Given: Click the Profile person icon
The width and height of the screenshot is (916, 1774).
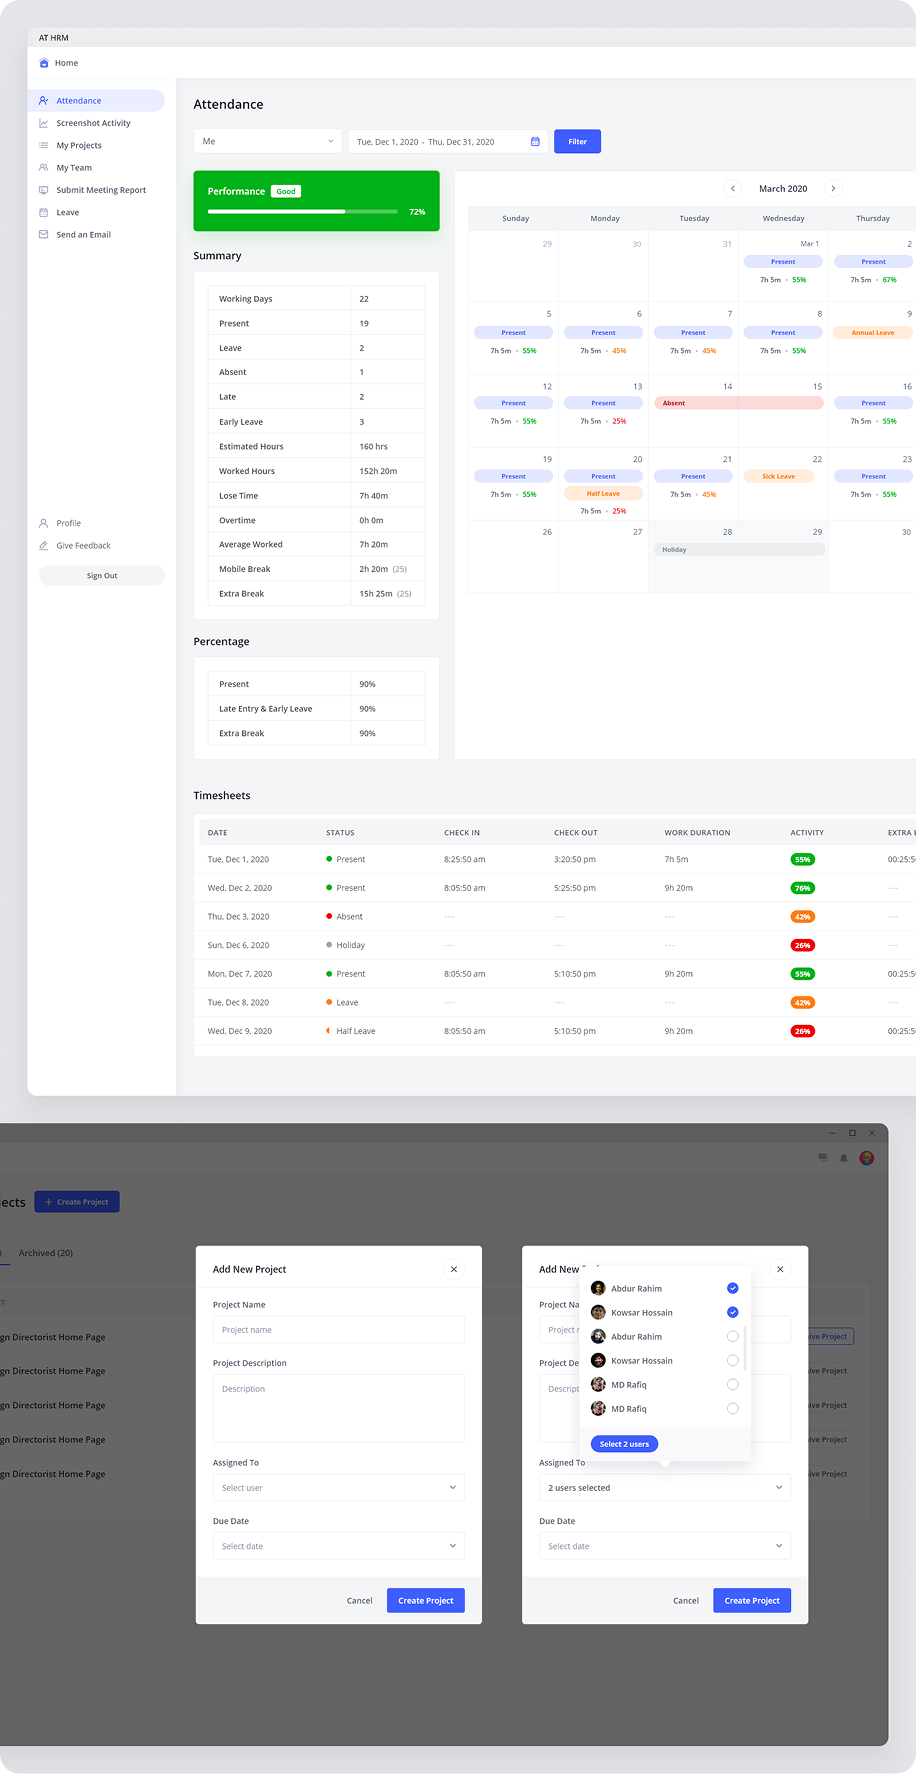Looking at the screenshot, I should click(44, 523).
